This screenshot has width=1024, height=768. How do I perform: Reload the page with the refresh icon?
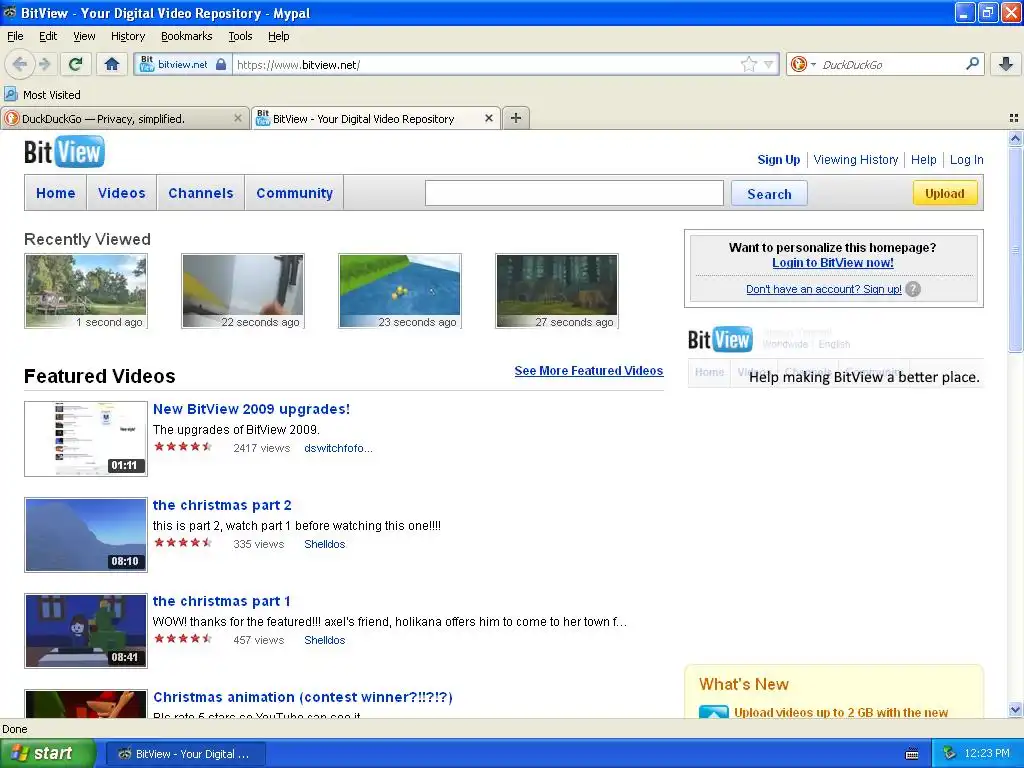(x=75, y=64)
